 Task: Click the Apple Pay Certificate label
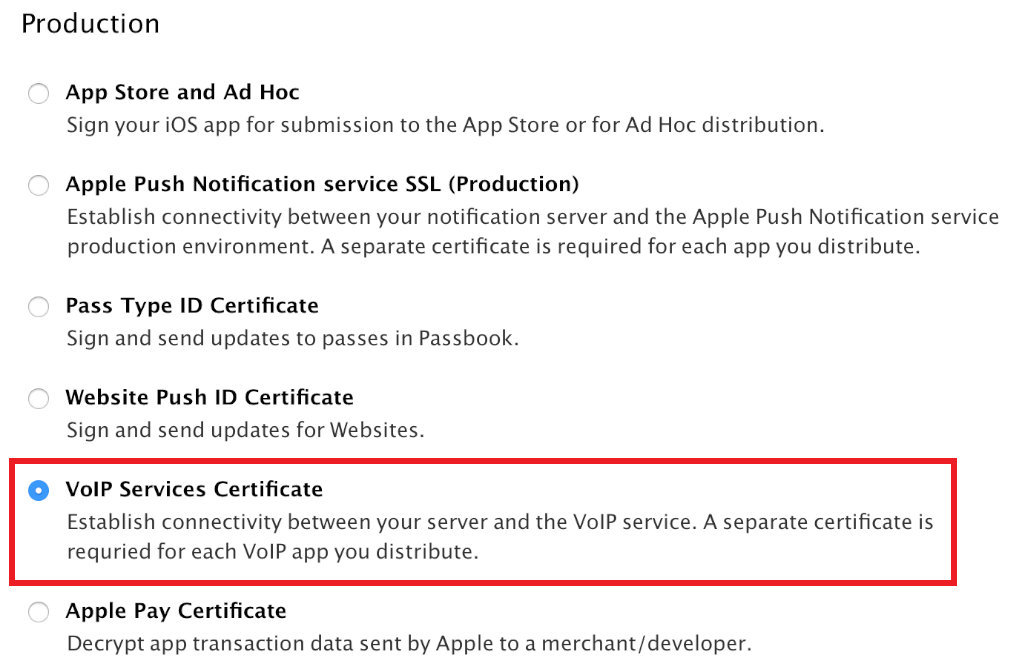(x=176, y=611)
